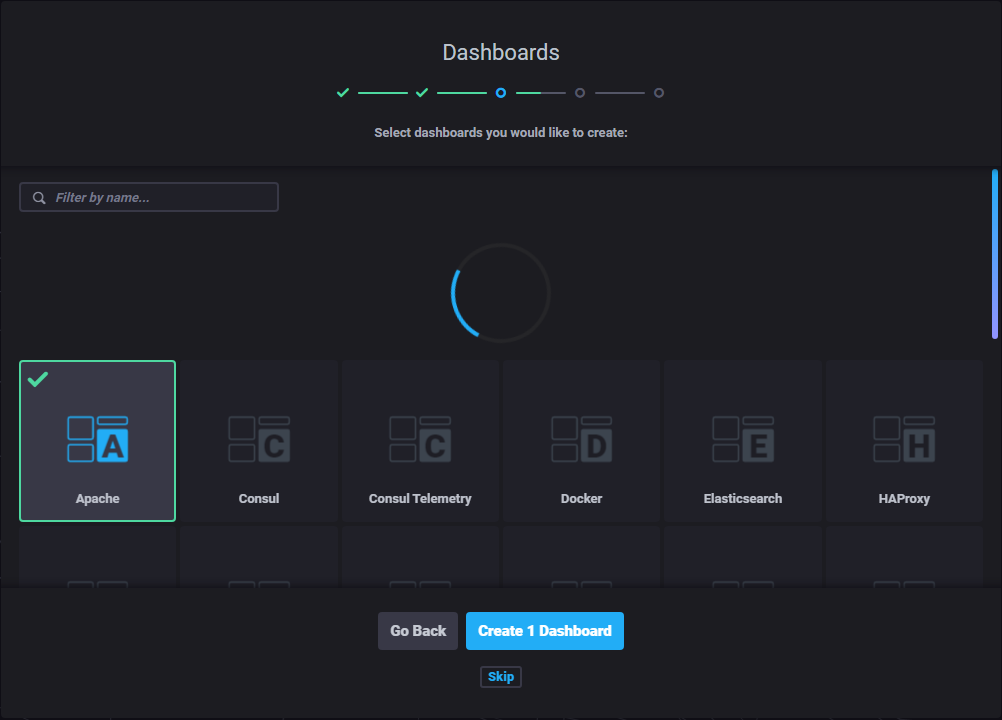1002x720 pixels.
Task: Skip the dashboard selection step
Action: [x=501, y=677]
